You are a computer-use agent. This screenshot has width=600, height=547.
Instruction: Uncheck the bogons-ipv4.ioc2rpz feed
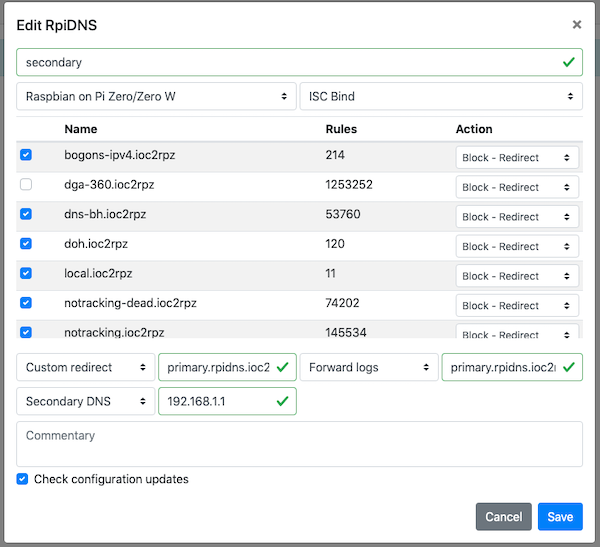pyautogui.click(x=26, y=155)
